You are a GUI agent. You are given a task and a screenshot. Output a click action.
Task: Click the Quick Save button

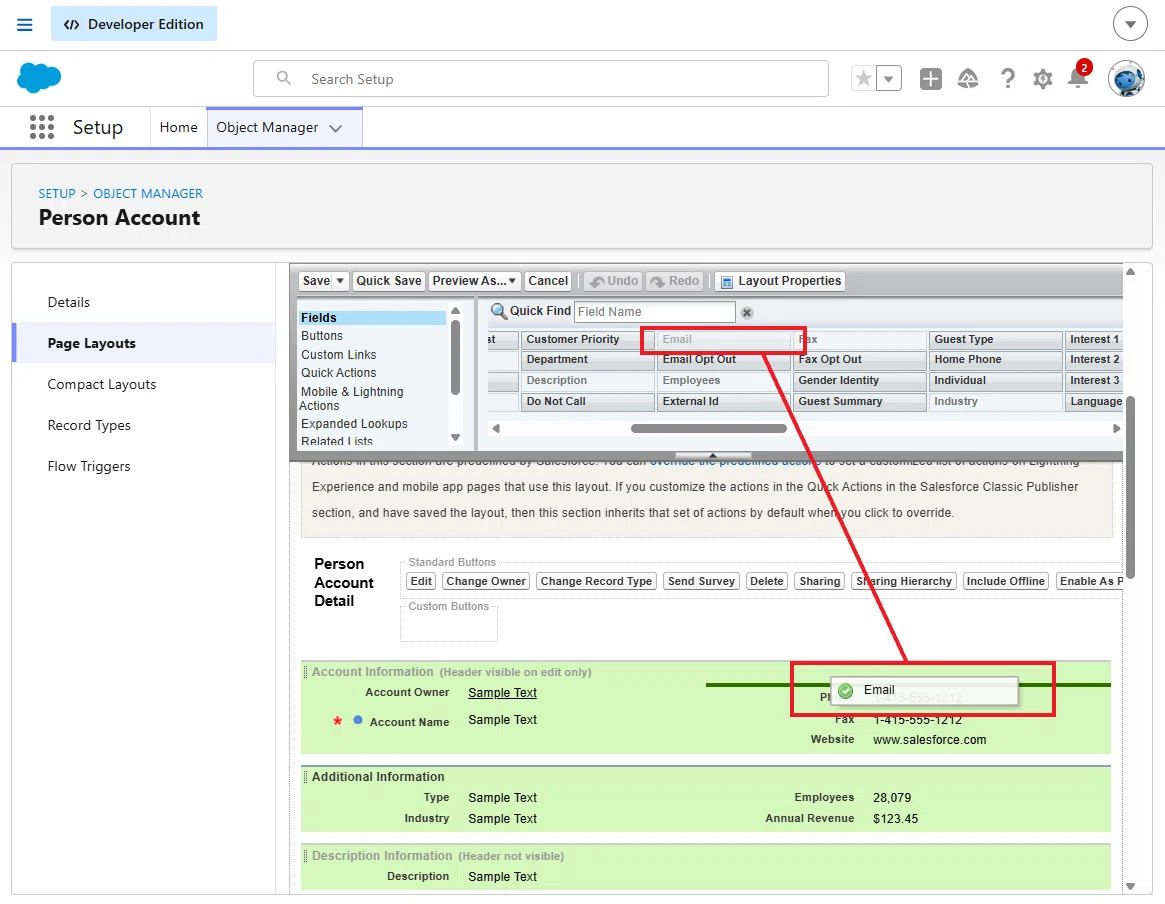tap(389, 281)
